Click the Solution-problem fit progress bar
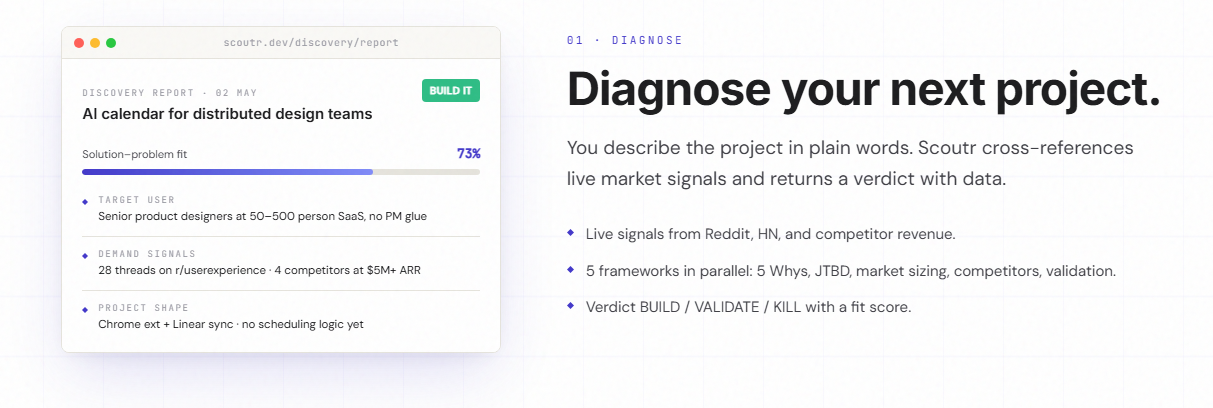The height and width of the screenshot is (408, 1213). click(x=281, y=172)
